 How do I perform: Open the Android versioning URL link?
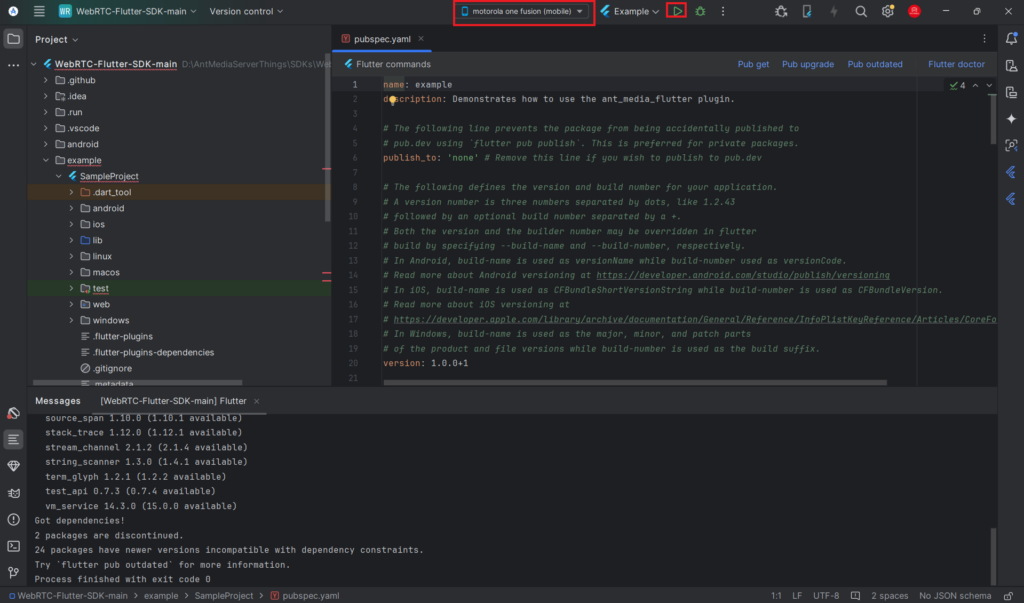(743, 276)
